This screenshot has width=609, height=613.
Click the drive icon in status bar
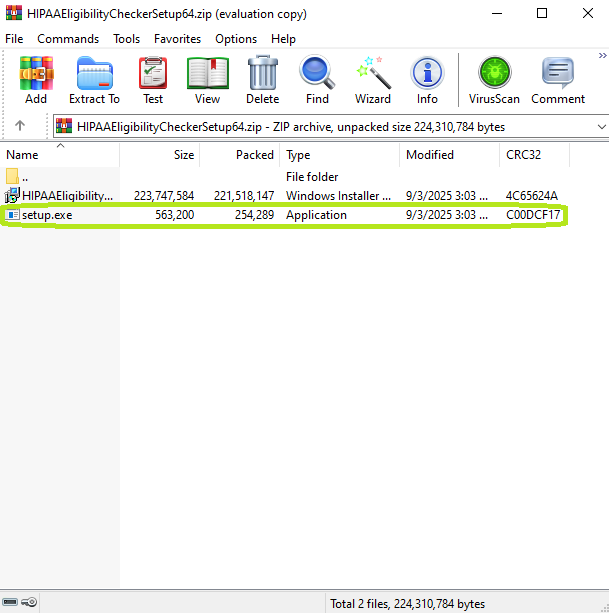coord(10,602)
